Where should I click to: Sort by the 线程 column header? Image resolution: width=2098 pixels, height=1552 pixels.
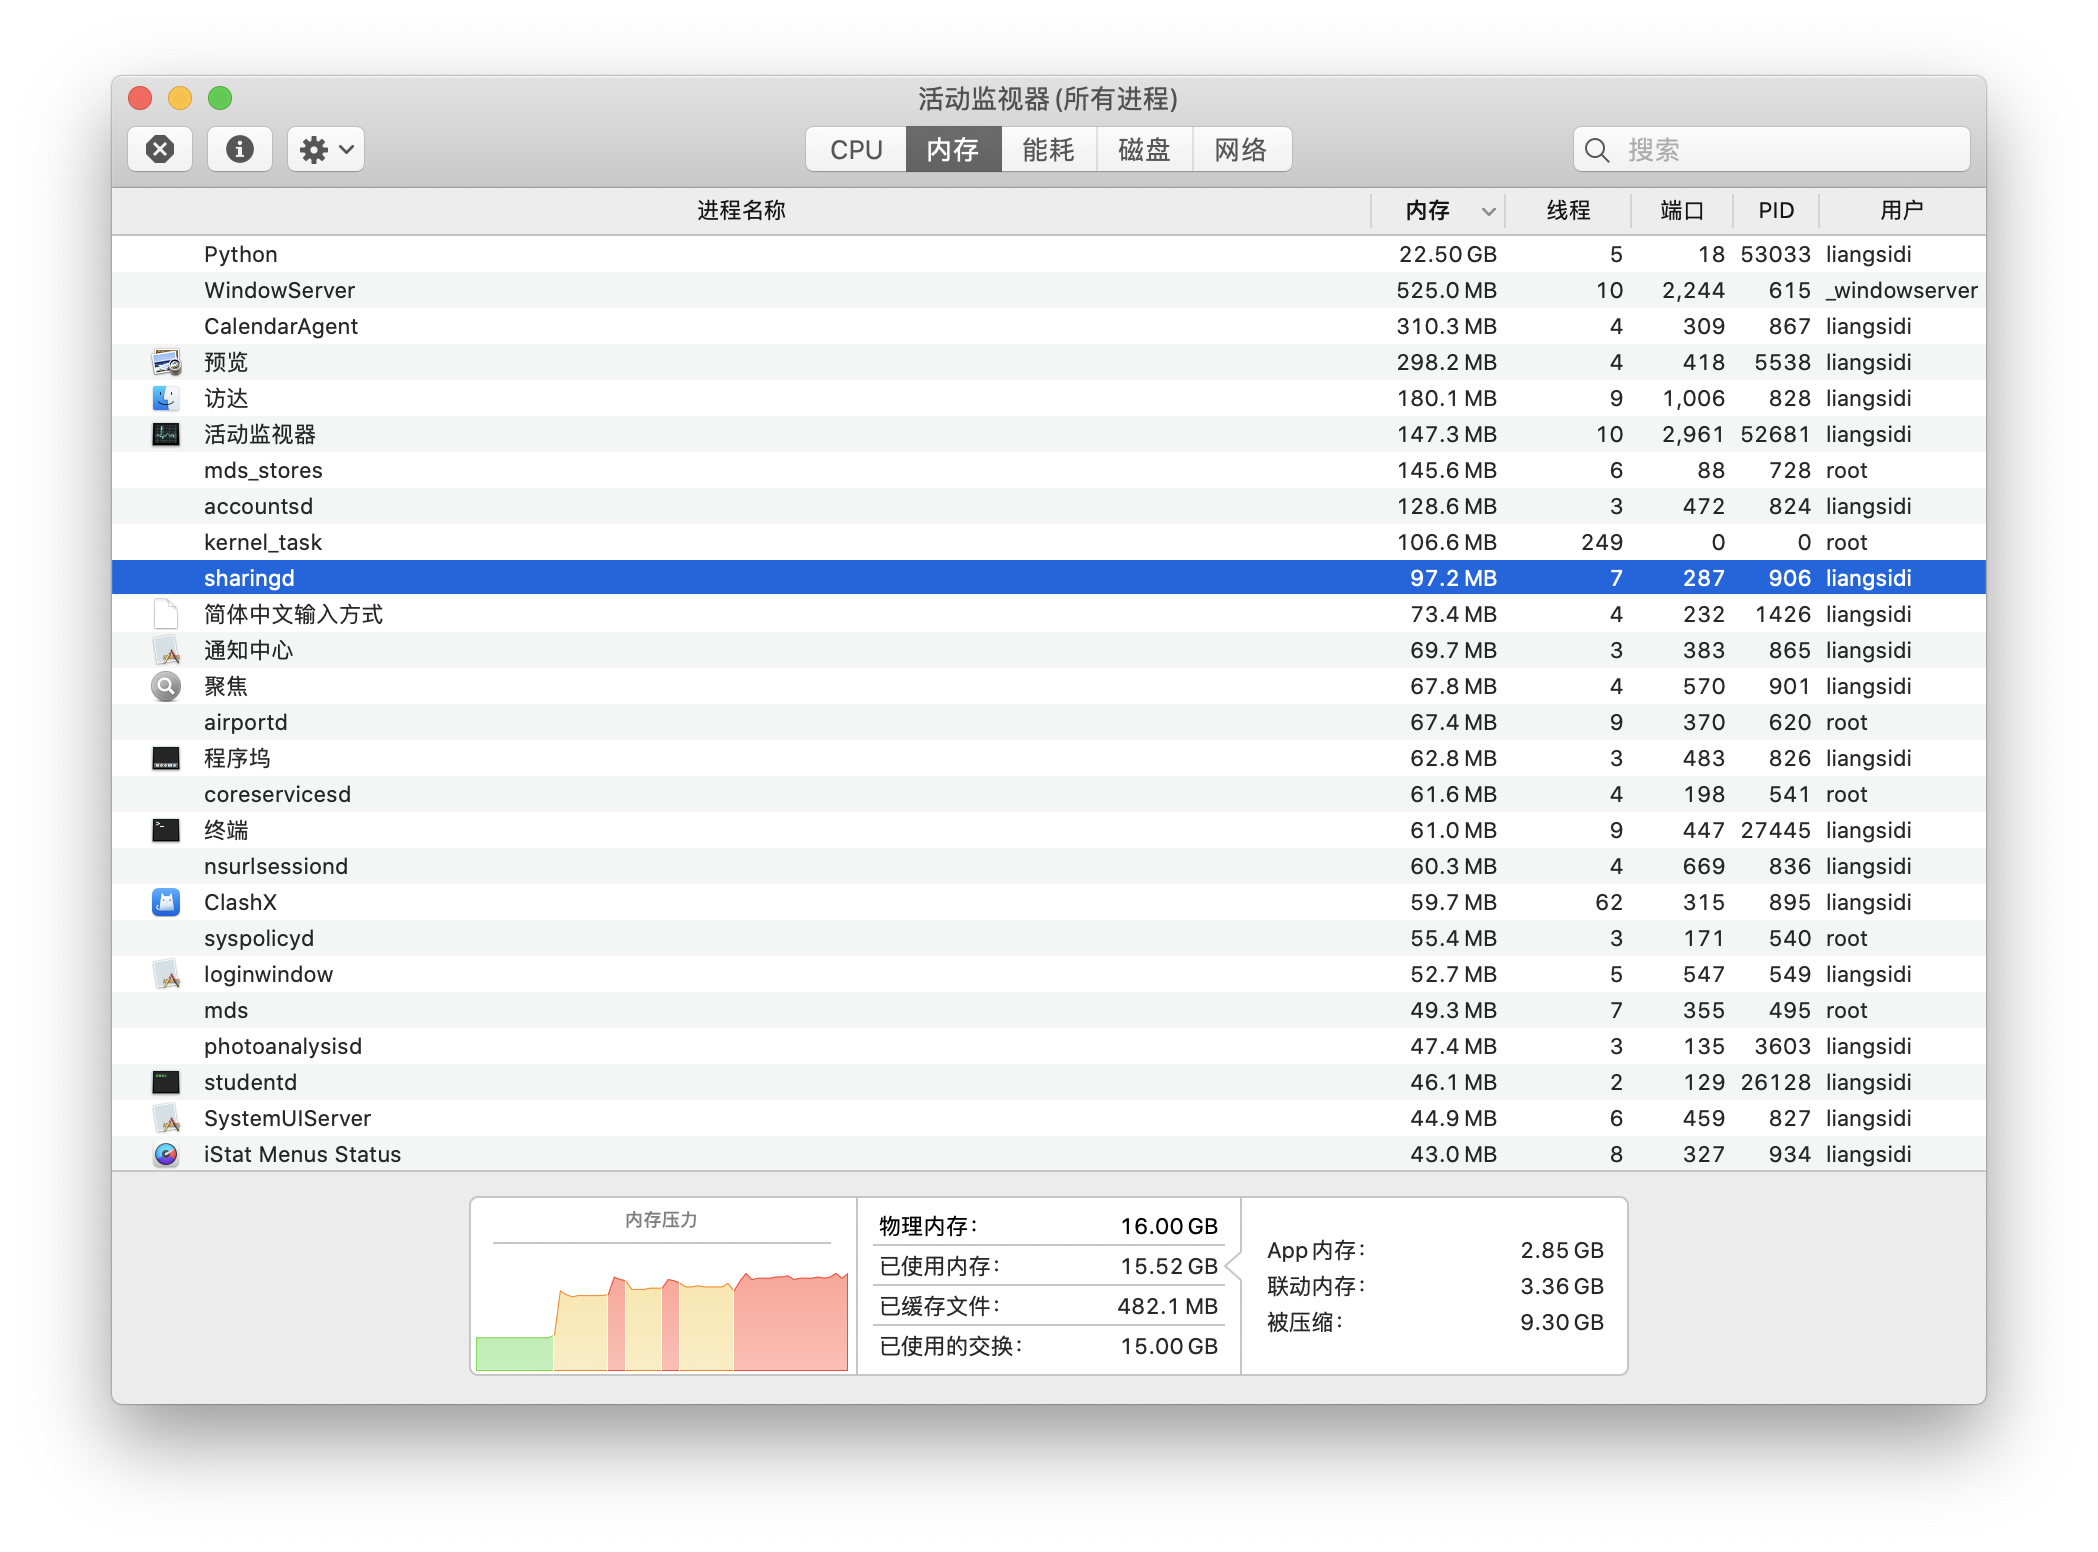[x=1567, y=211]
